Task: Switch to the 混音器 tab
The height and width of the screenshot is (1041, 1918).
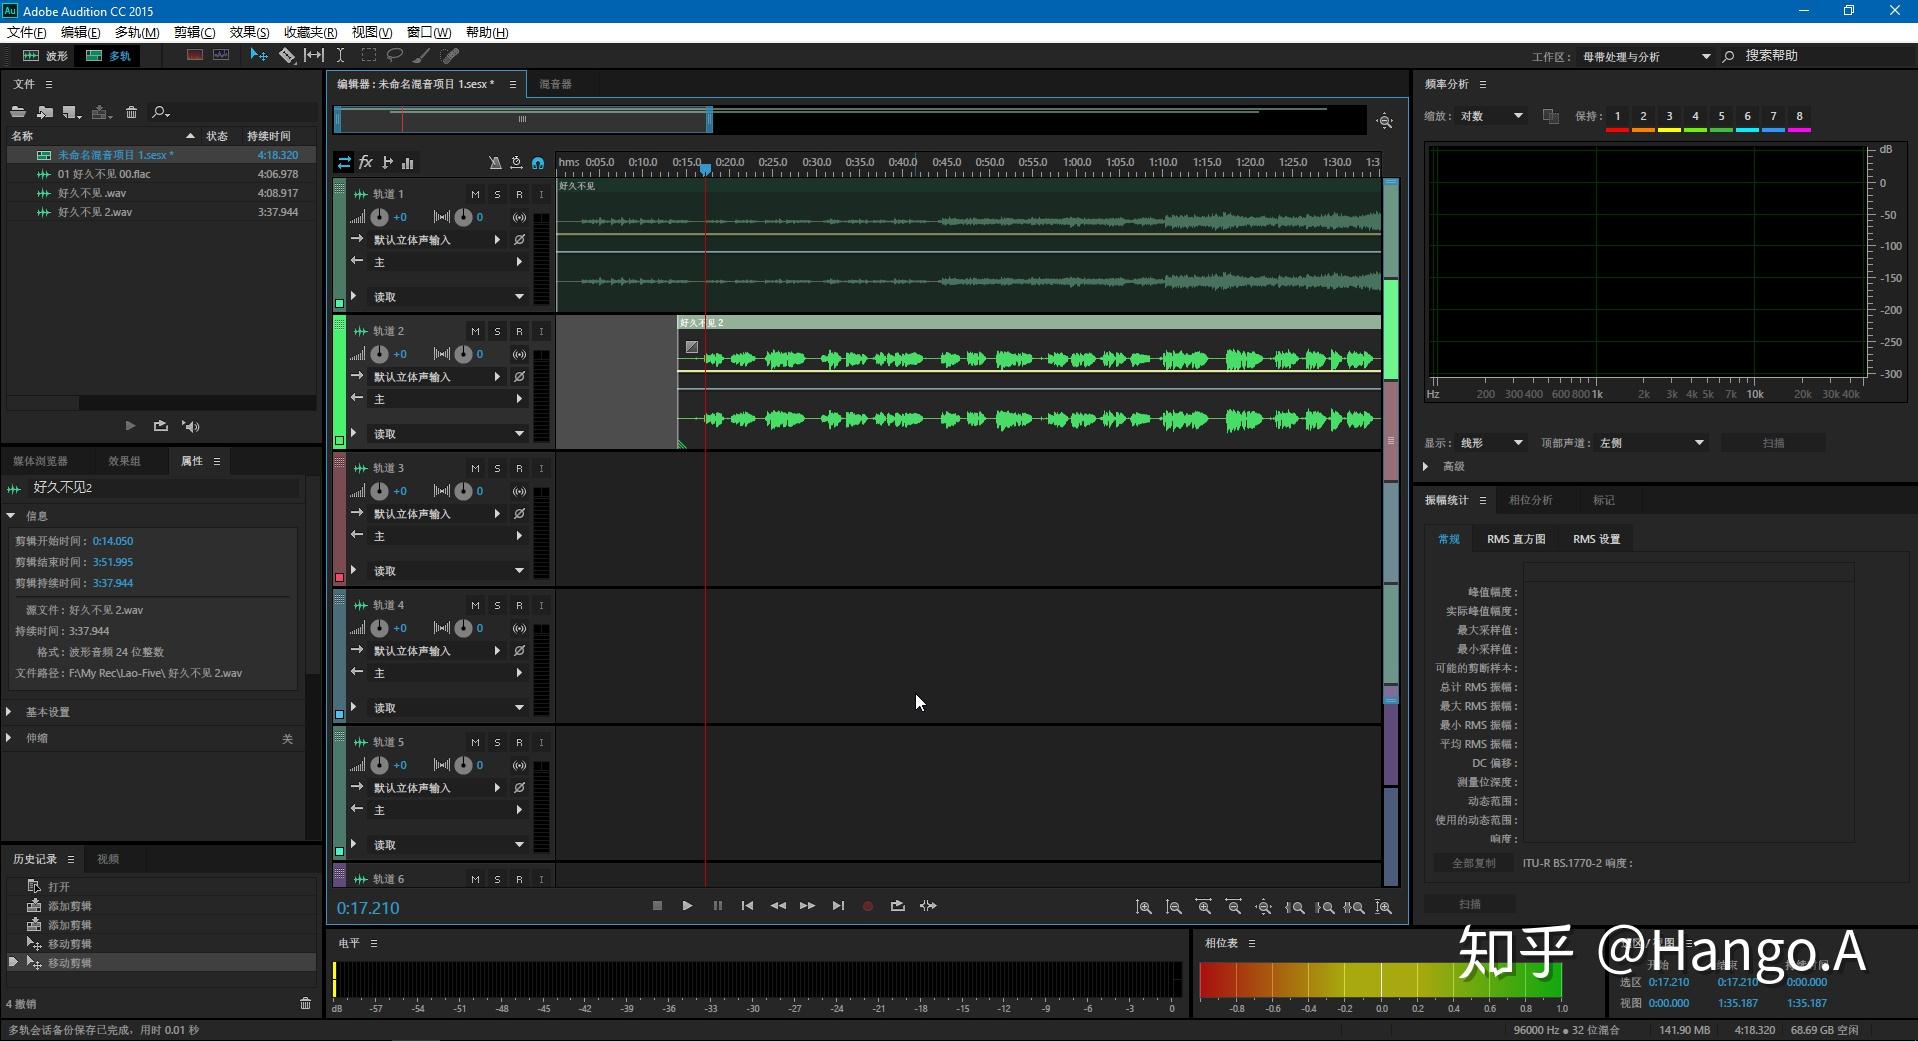Action: (555, 84)
